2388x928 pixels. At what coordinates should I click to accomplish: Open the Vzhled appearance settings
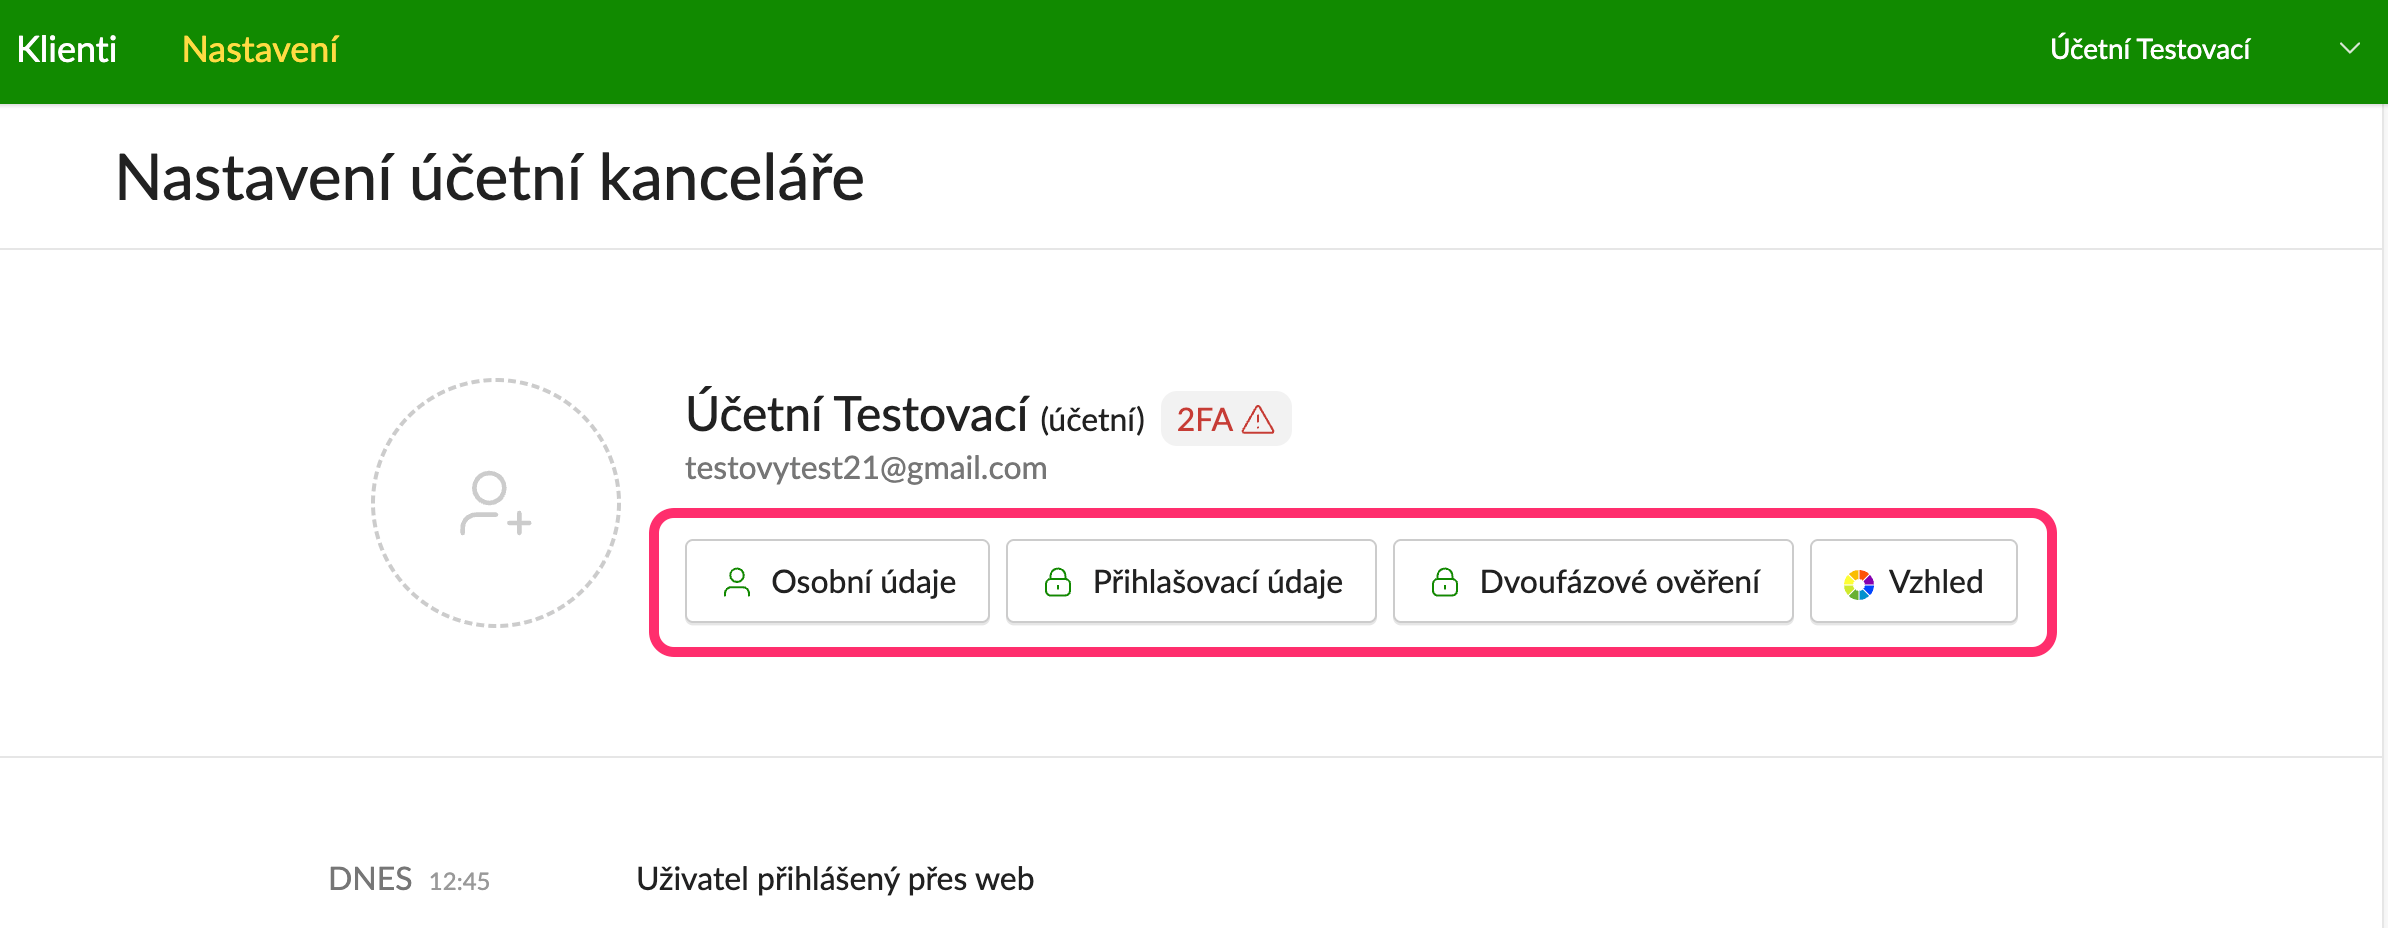click(1913, 581)
